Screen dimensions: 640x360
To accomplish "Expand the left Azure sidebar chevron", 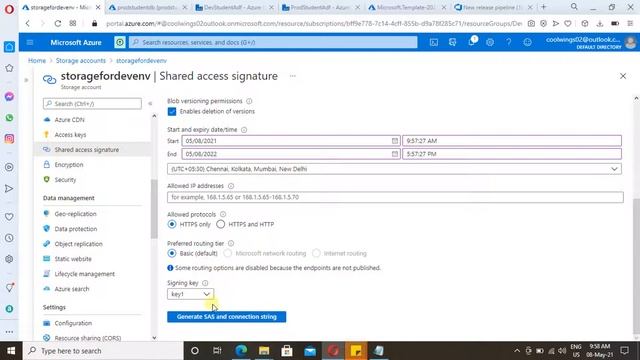I will point(26,80).
